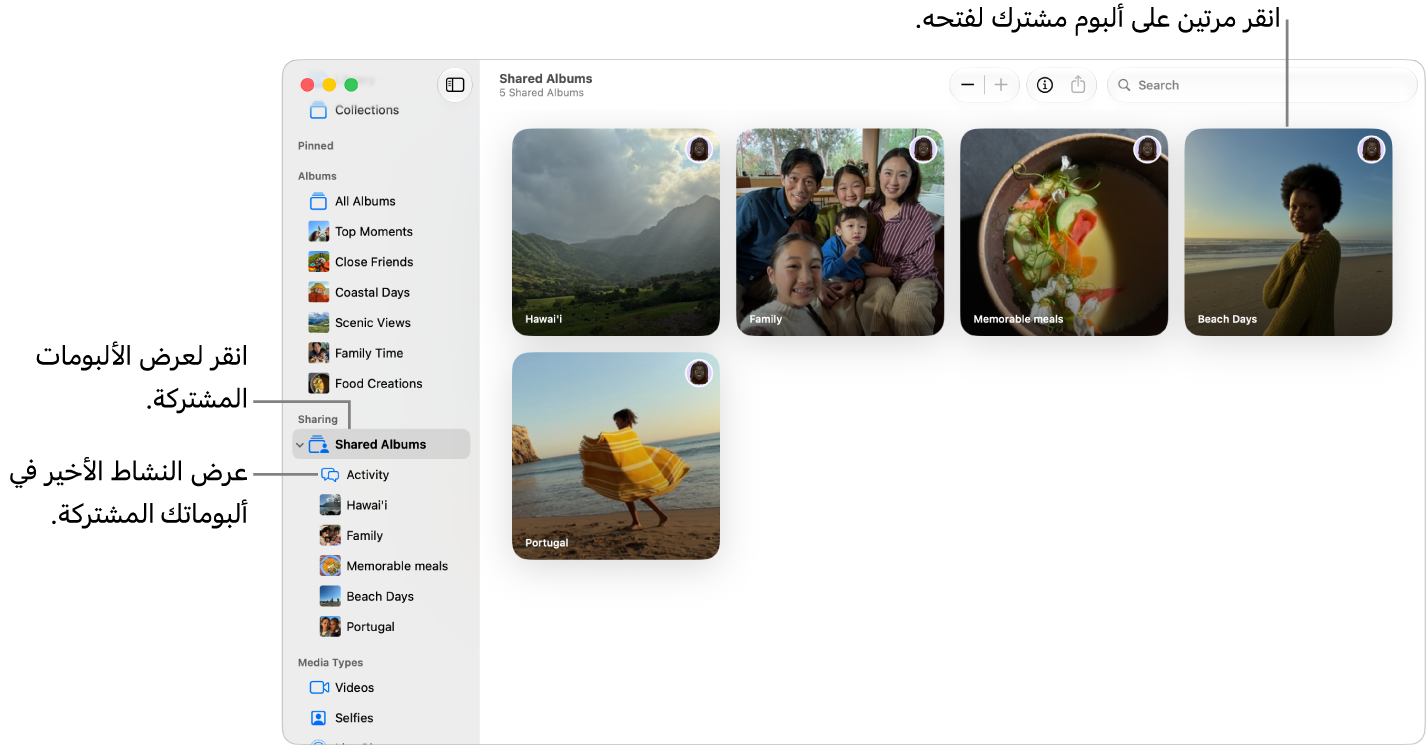Select Shared Albums in the sidebar
The image size is (1426, 747).
pos(381,444)
